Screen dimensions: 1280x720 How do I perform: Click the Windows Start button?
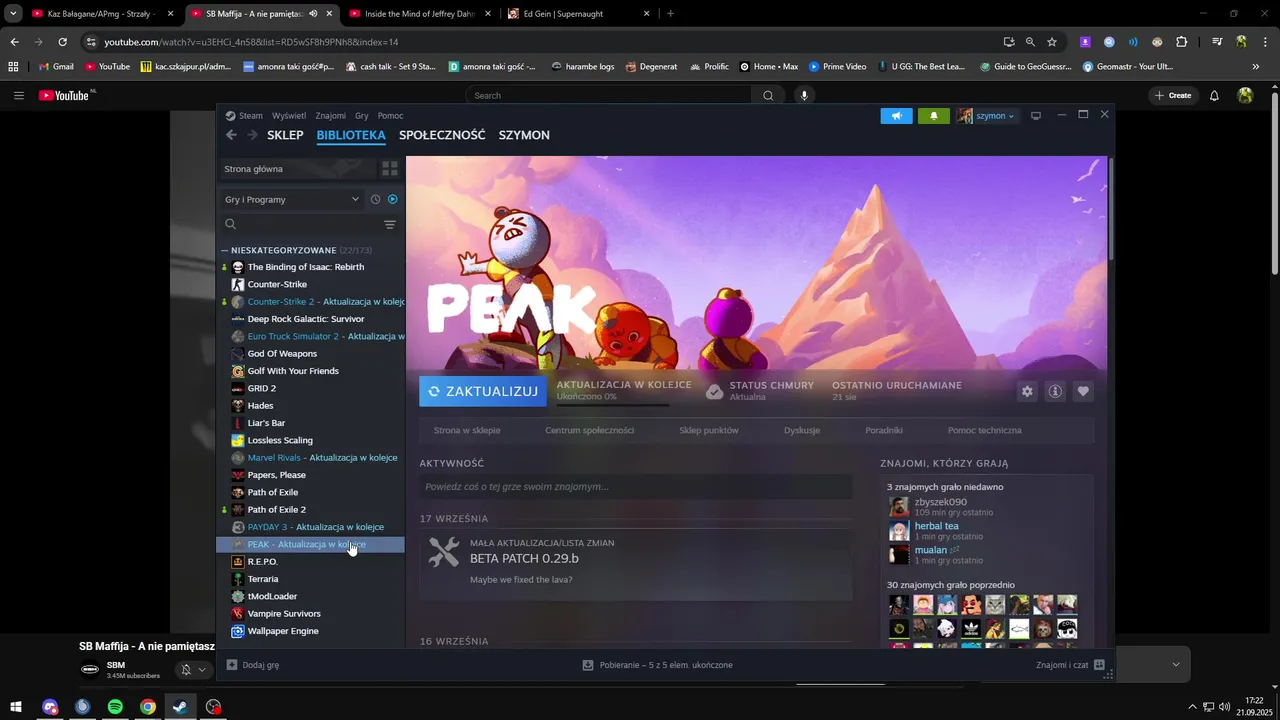[x=16, y=707]
